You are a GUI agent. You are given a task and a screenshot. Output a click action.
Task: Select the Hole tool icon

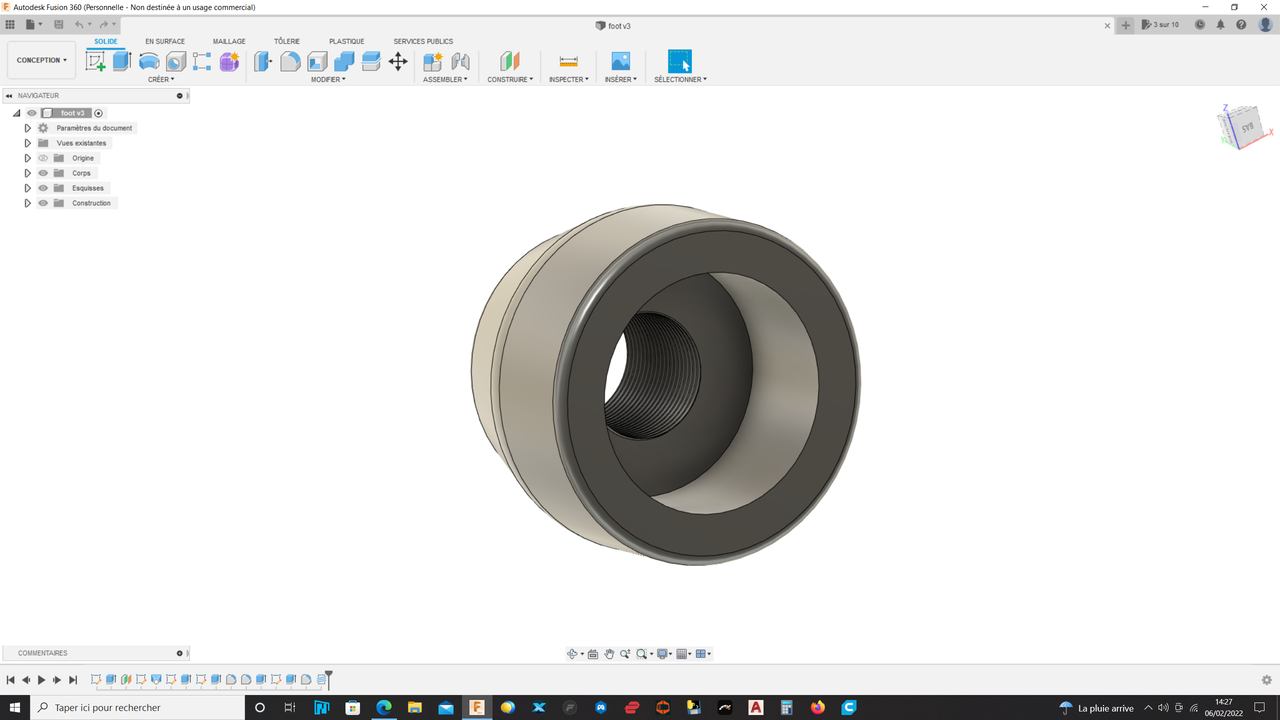tap(176, 61)
